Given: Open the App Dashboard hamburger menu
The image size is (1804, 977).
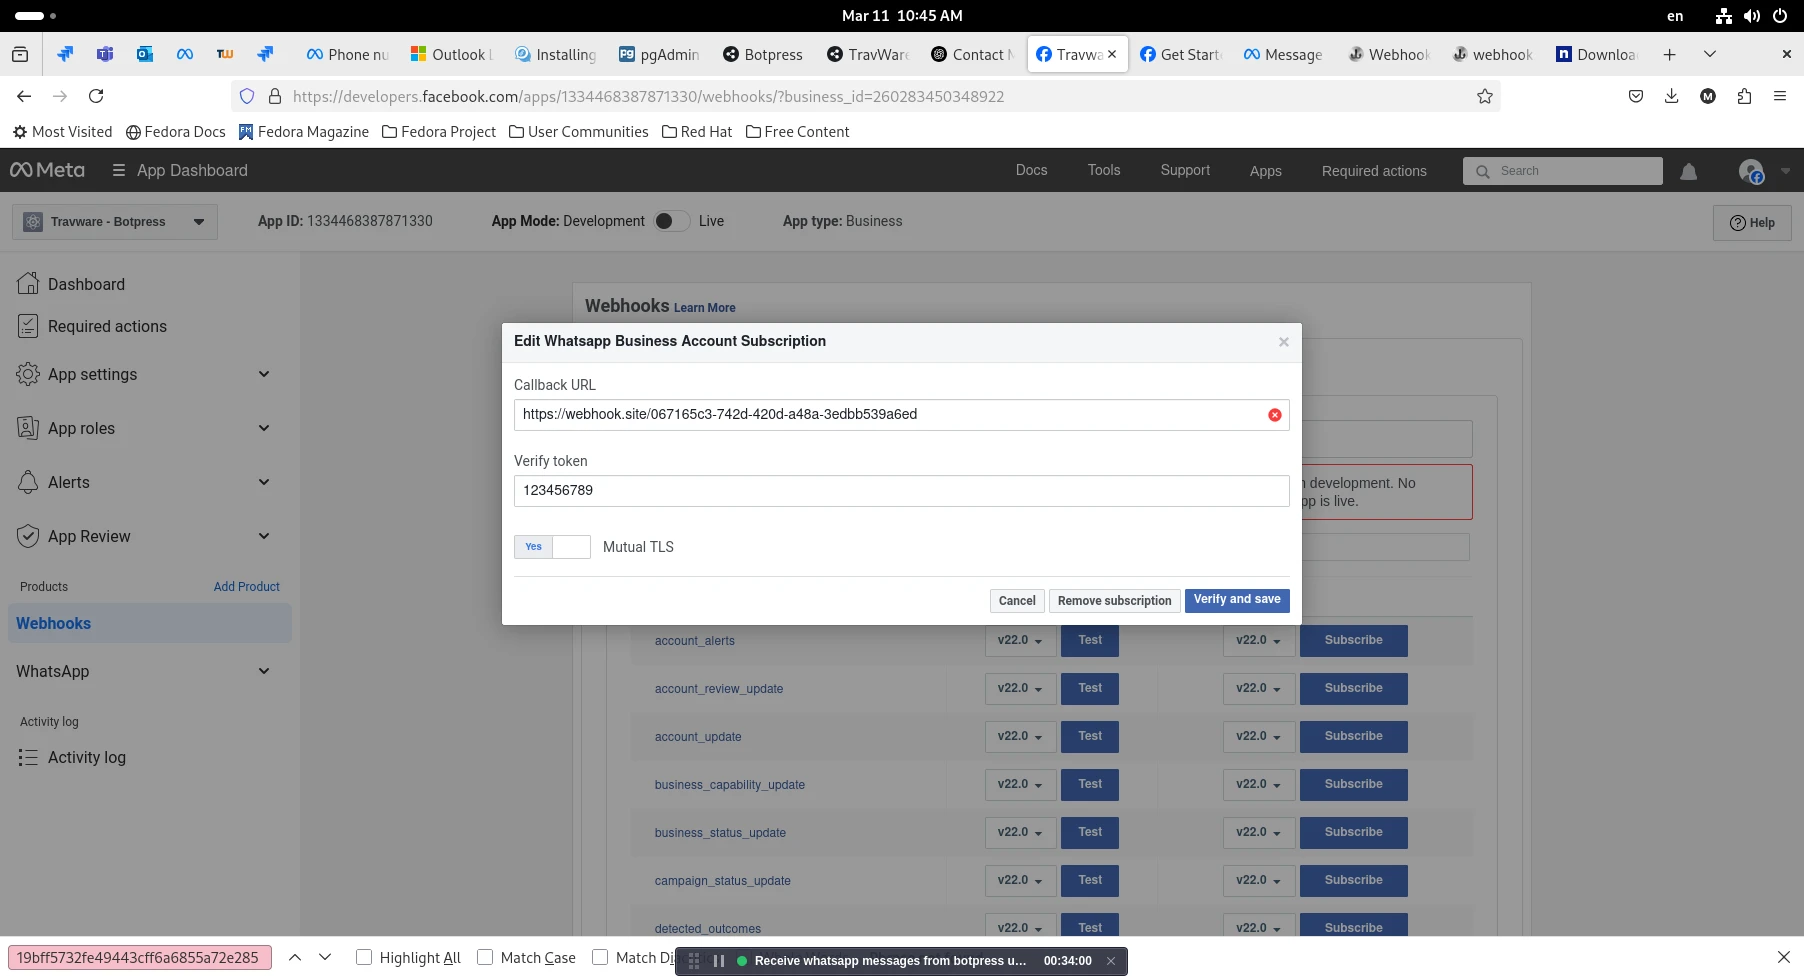Looking at the screenshot, I should coord(119,170).
